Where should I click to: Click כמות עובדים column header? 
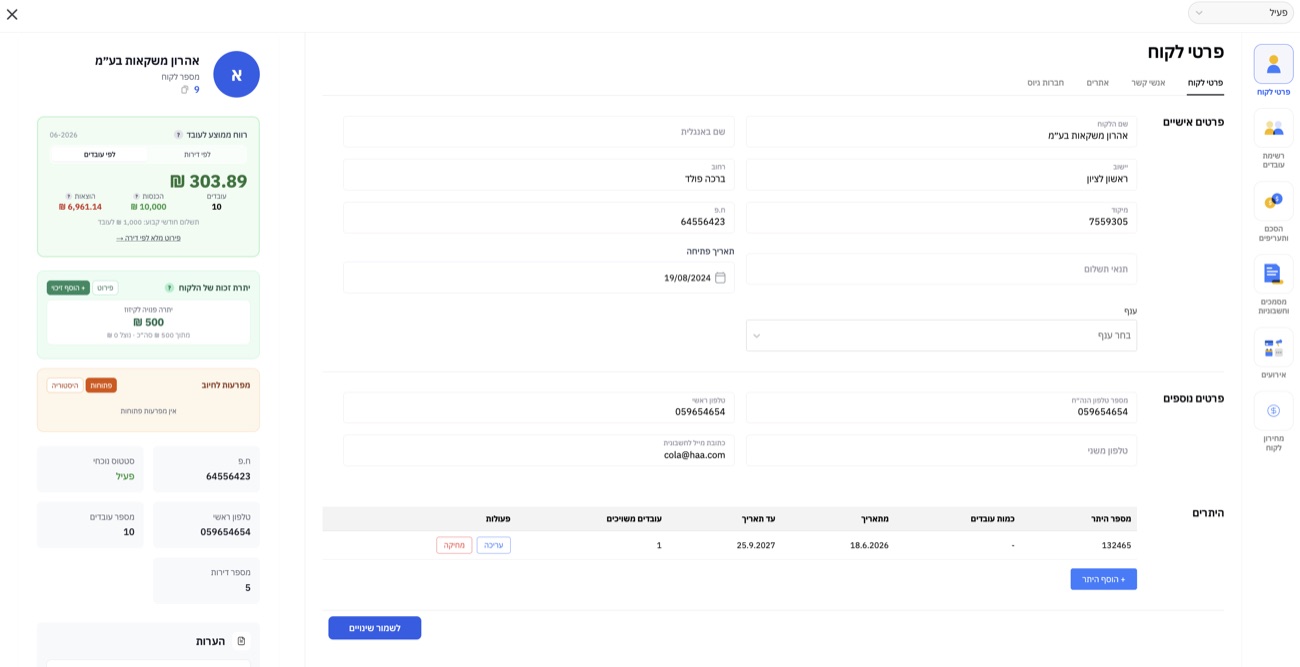point(992,519)
